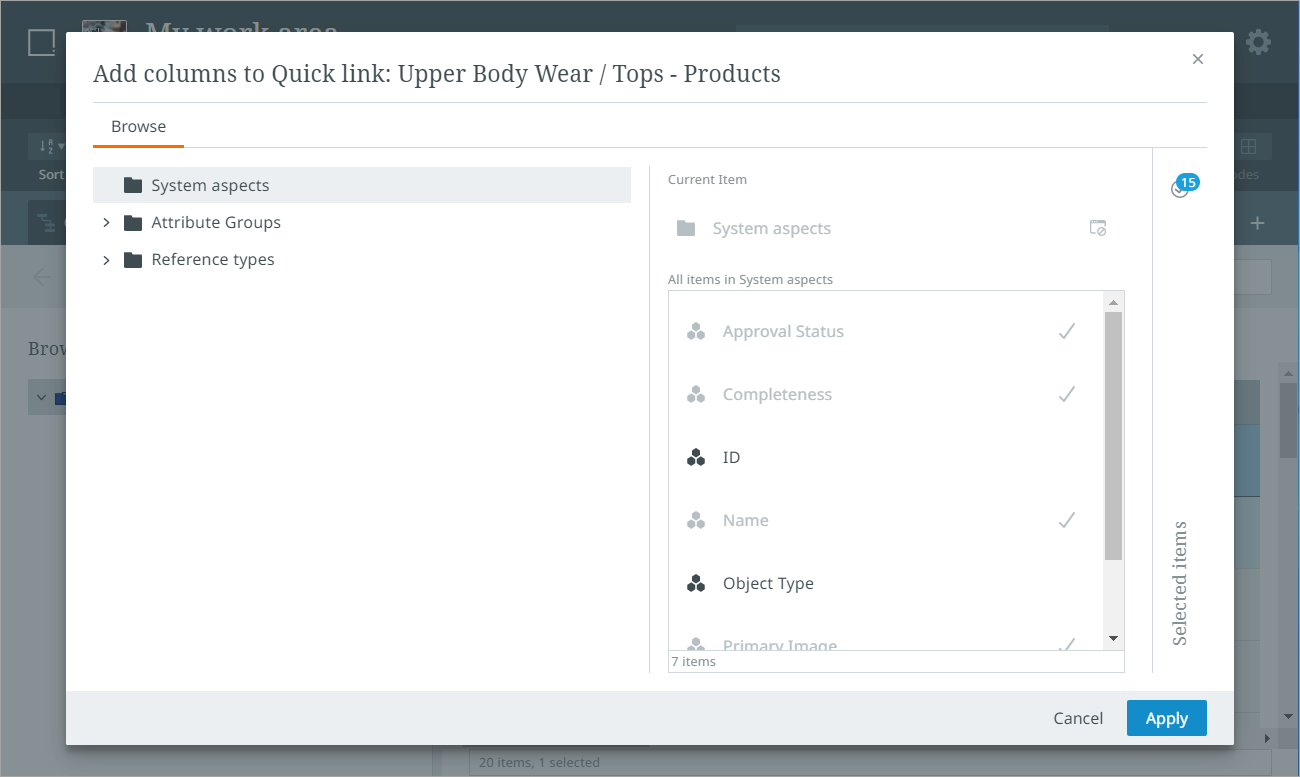Toggle the Completeness checkmark
The width and height of the screenshot is (1300, 777).
point(1067,394)
